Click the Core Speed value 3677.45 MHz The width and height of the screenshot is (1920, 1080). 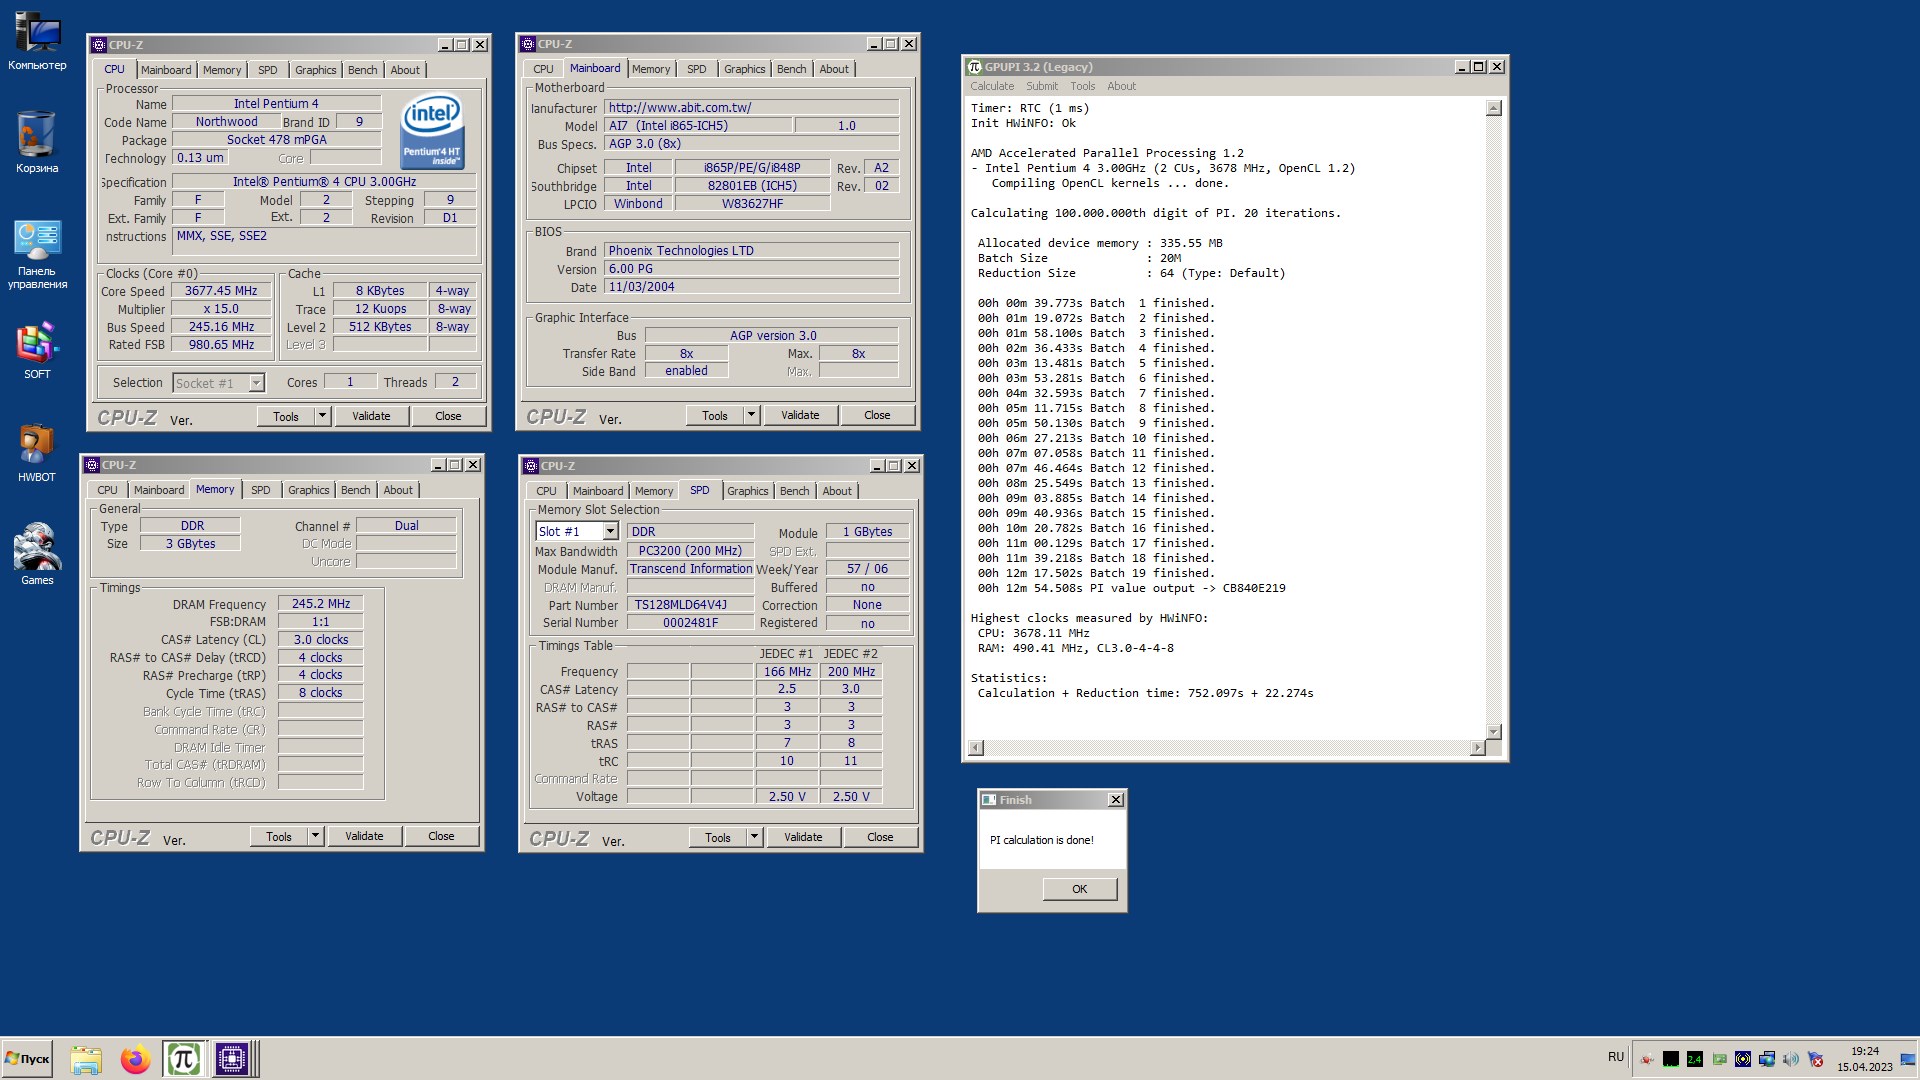pyautogui.click(x=221, y=291)
